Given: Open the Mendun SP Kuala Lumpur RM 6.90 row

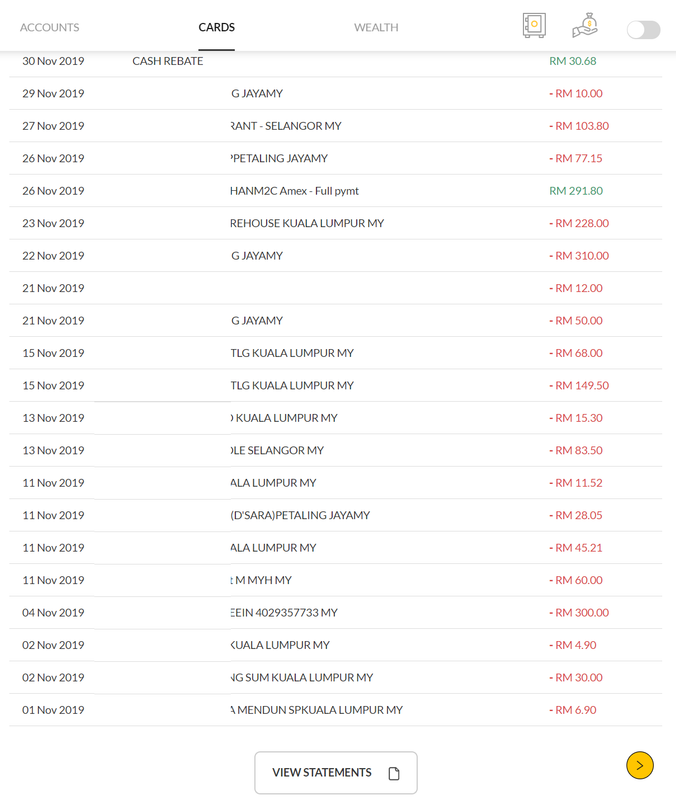Looking at the screenshot, I should pos(336,710).
